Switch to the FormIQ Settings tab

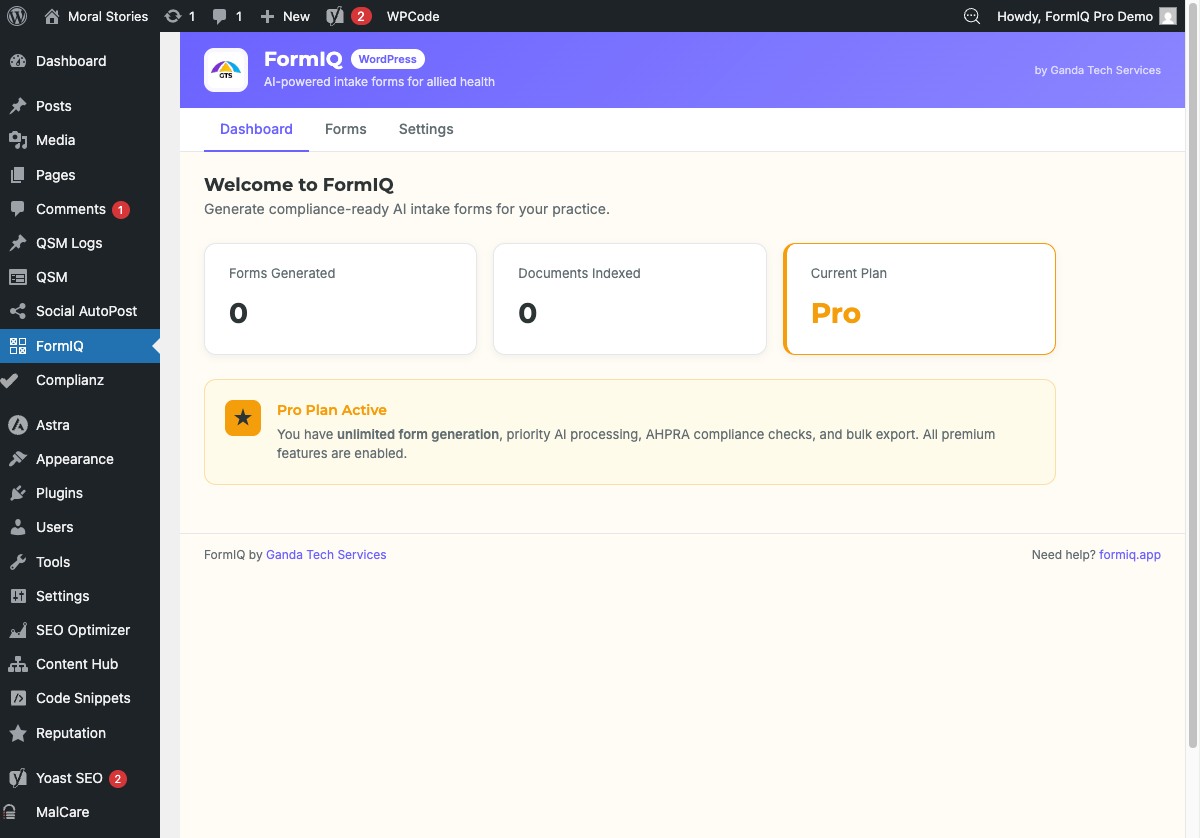(x=426, y=129)
